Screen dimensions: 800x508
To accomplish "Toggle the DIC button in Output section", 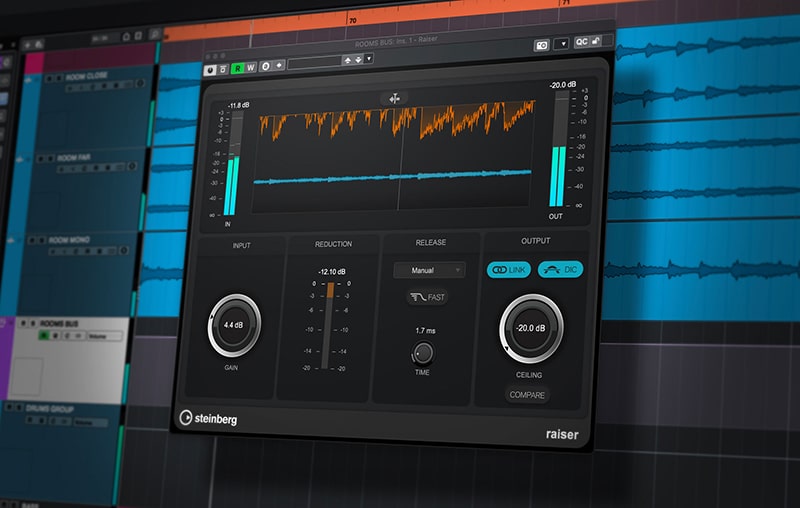I will (560, 269).
